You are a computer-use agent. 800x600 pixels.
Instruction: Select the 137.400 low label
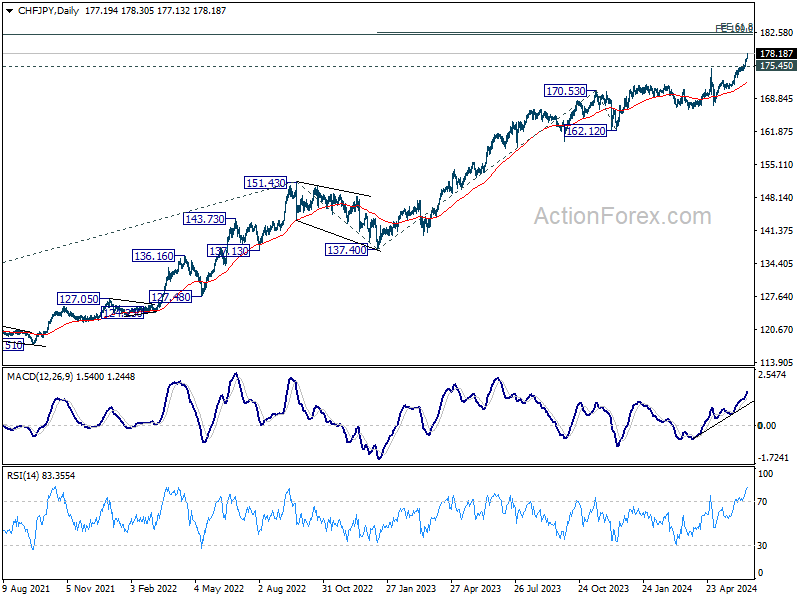[x=345, y=249]
